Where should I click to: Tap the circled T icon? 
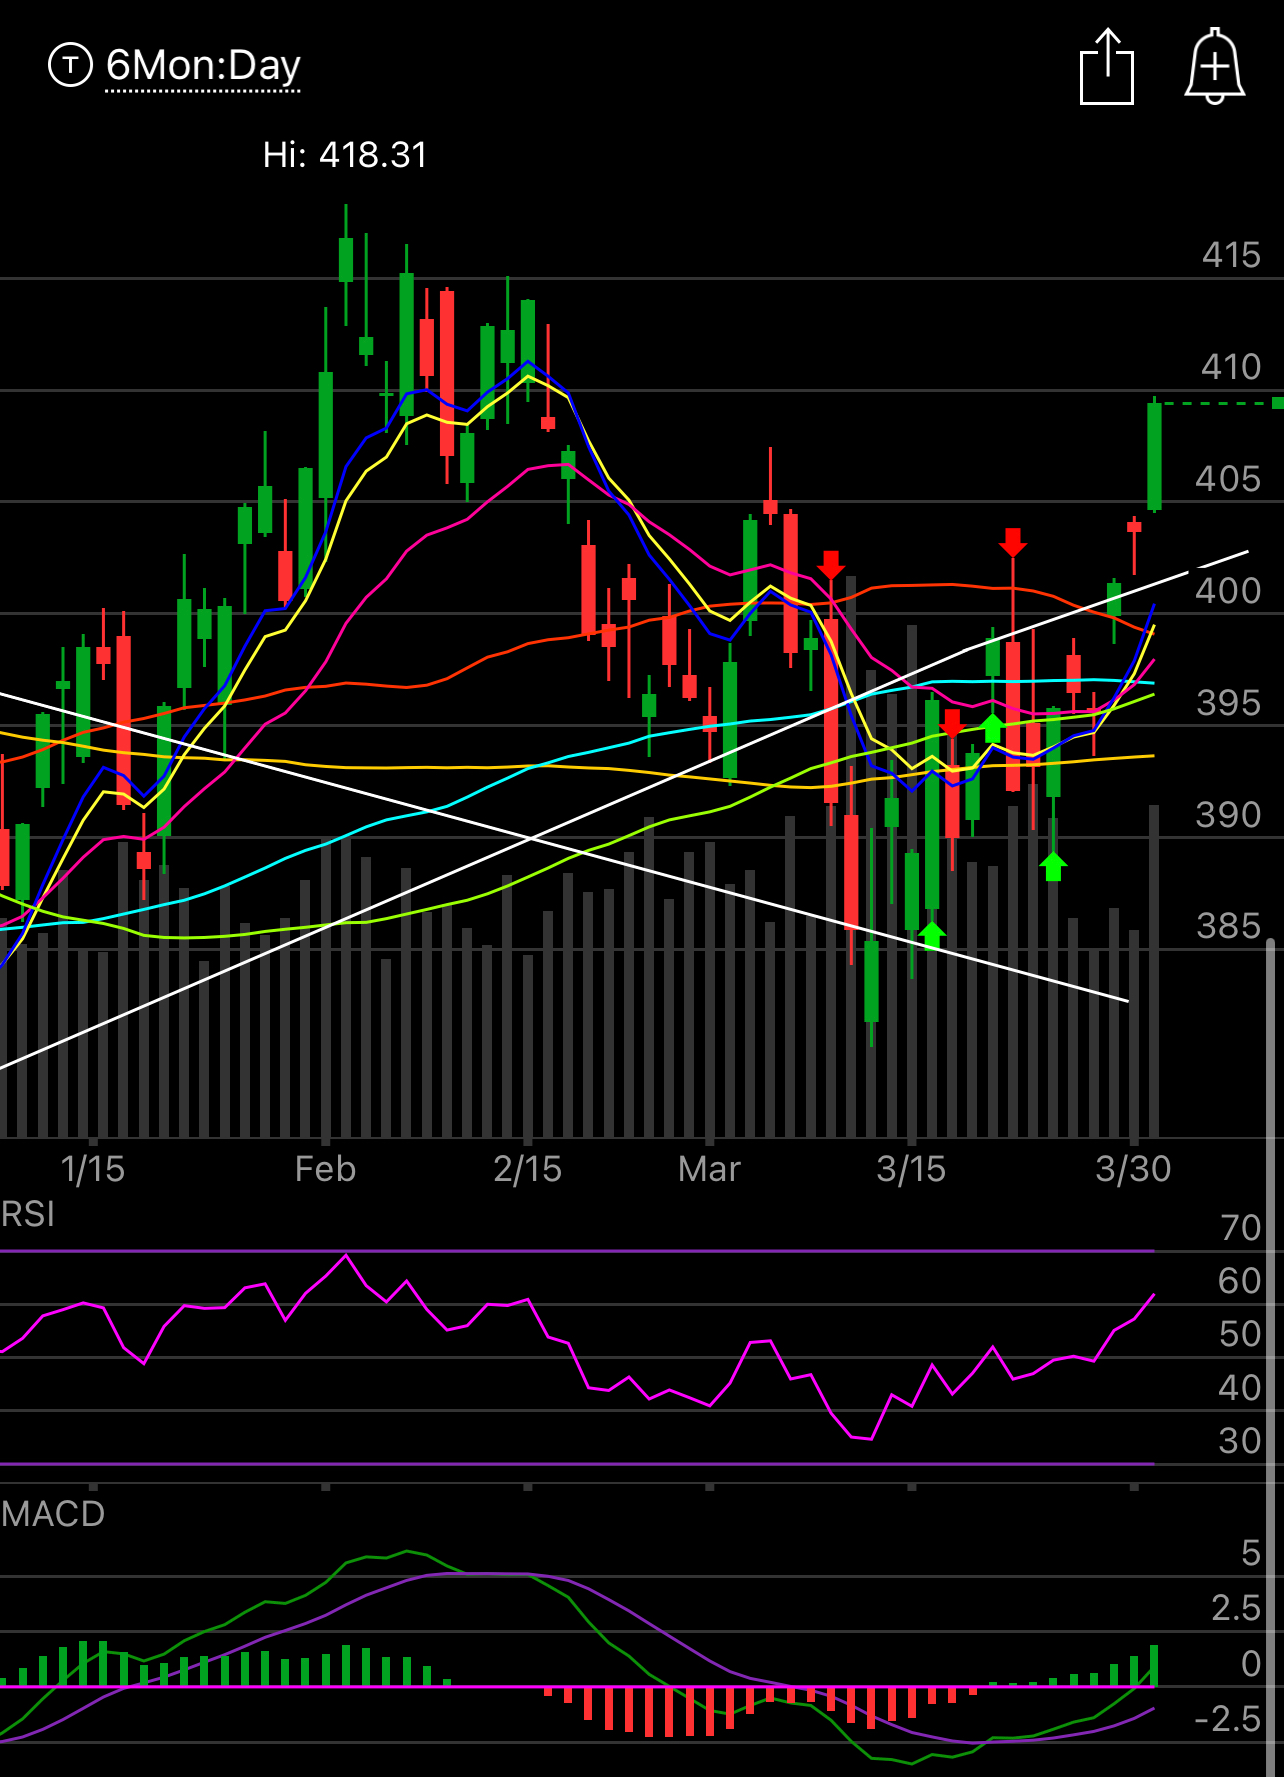point(70,66)
